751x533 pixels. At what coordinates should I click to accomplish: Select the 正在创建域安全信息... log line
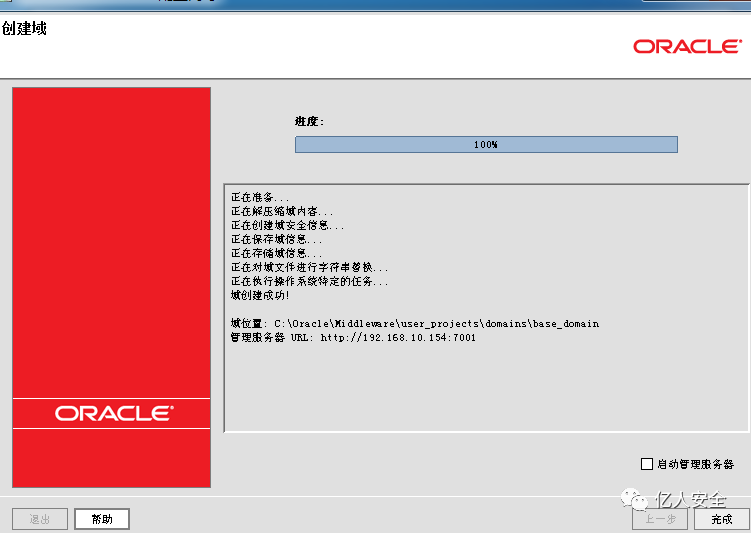(x=287, y=225)
